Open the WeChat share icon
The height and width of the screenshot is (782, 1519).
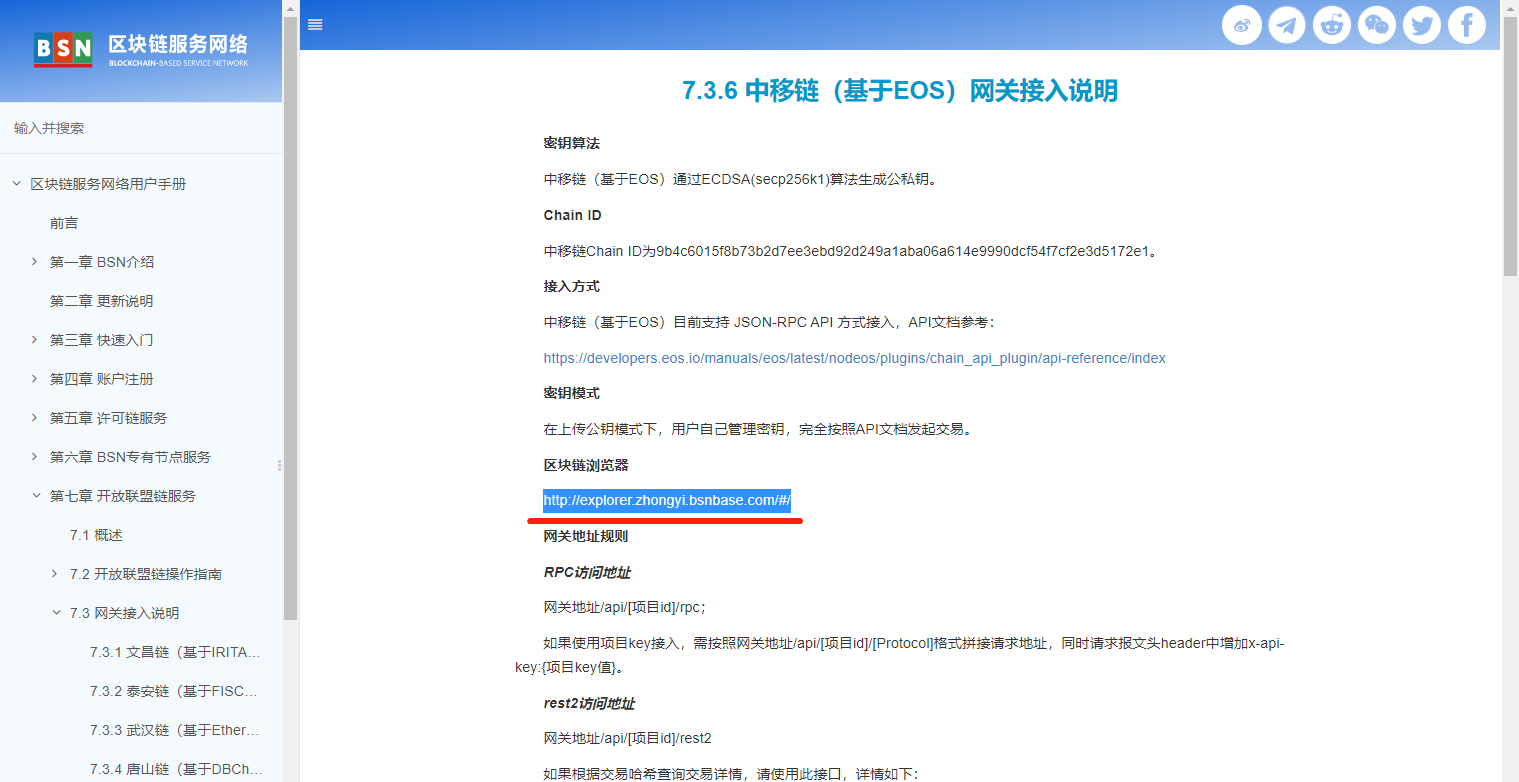[1377, 25]
